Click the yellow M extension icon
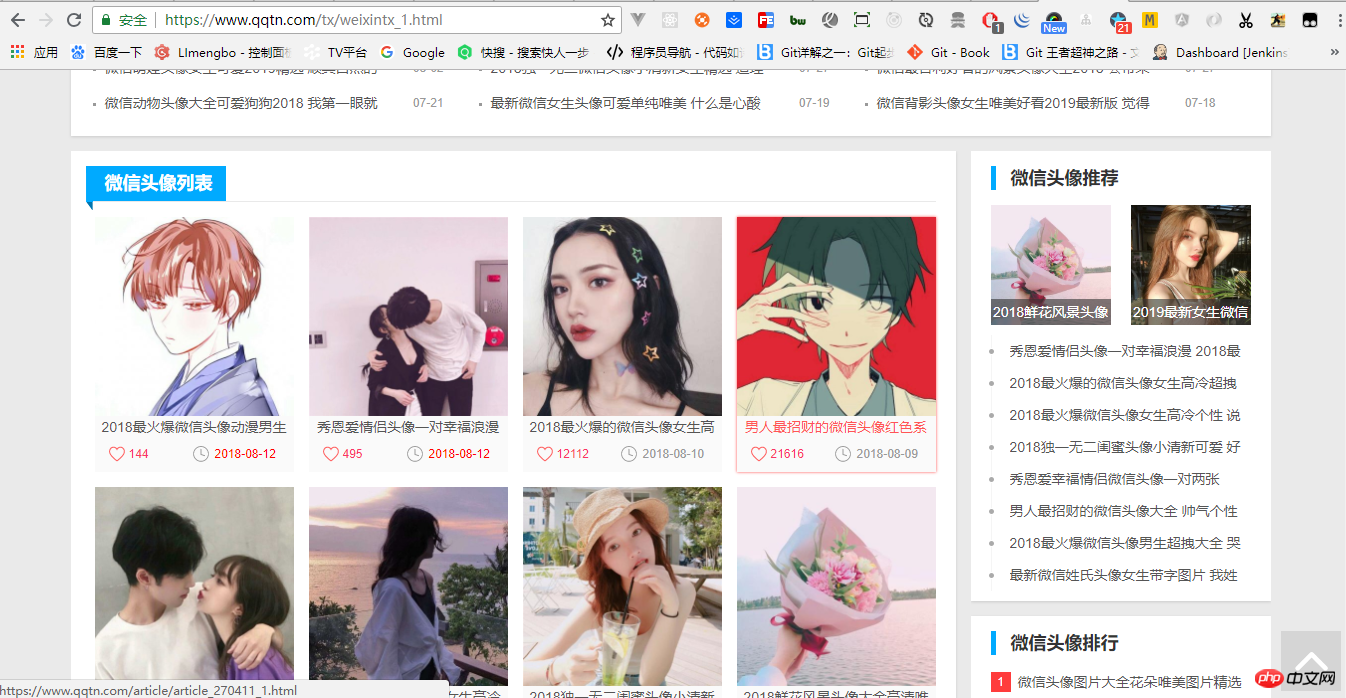Viewport: 1346px width, 698px height. 1150,20
